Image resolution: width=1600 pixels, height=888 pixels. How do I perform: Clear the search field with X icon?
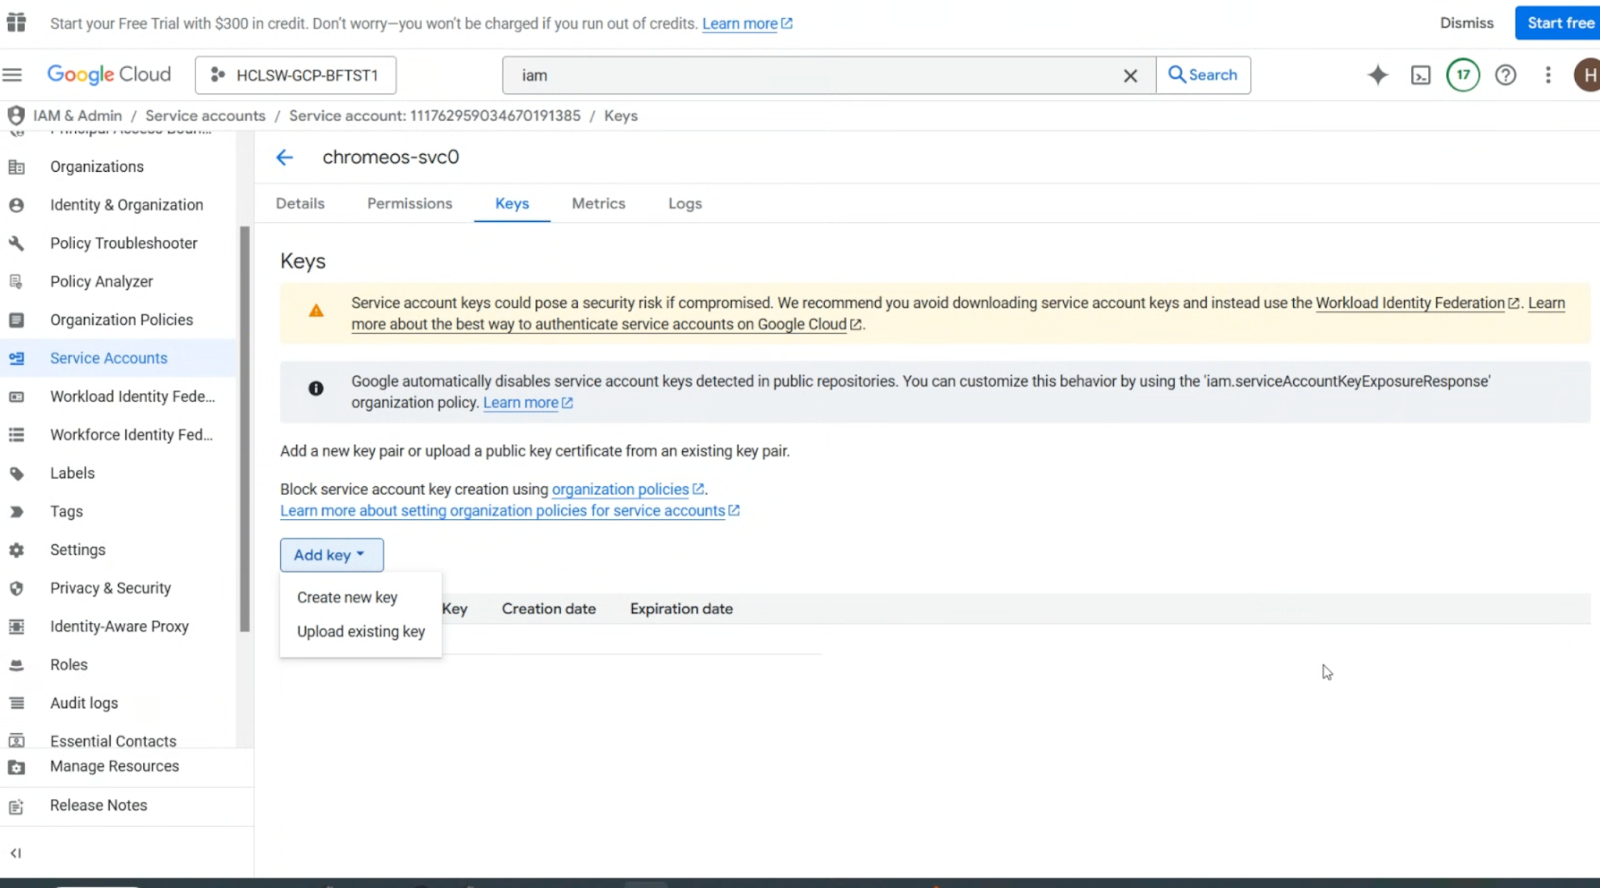coord(1130,76)
